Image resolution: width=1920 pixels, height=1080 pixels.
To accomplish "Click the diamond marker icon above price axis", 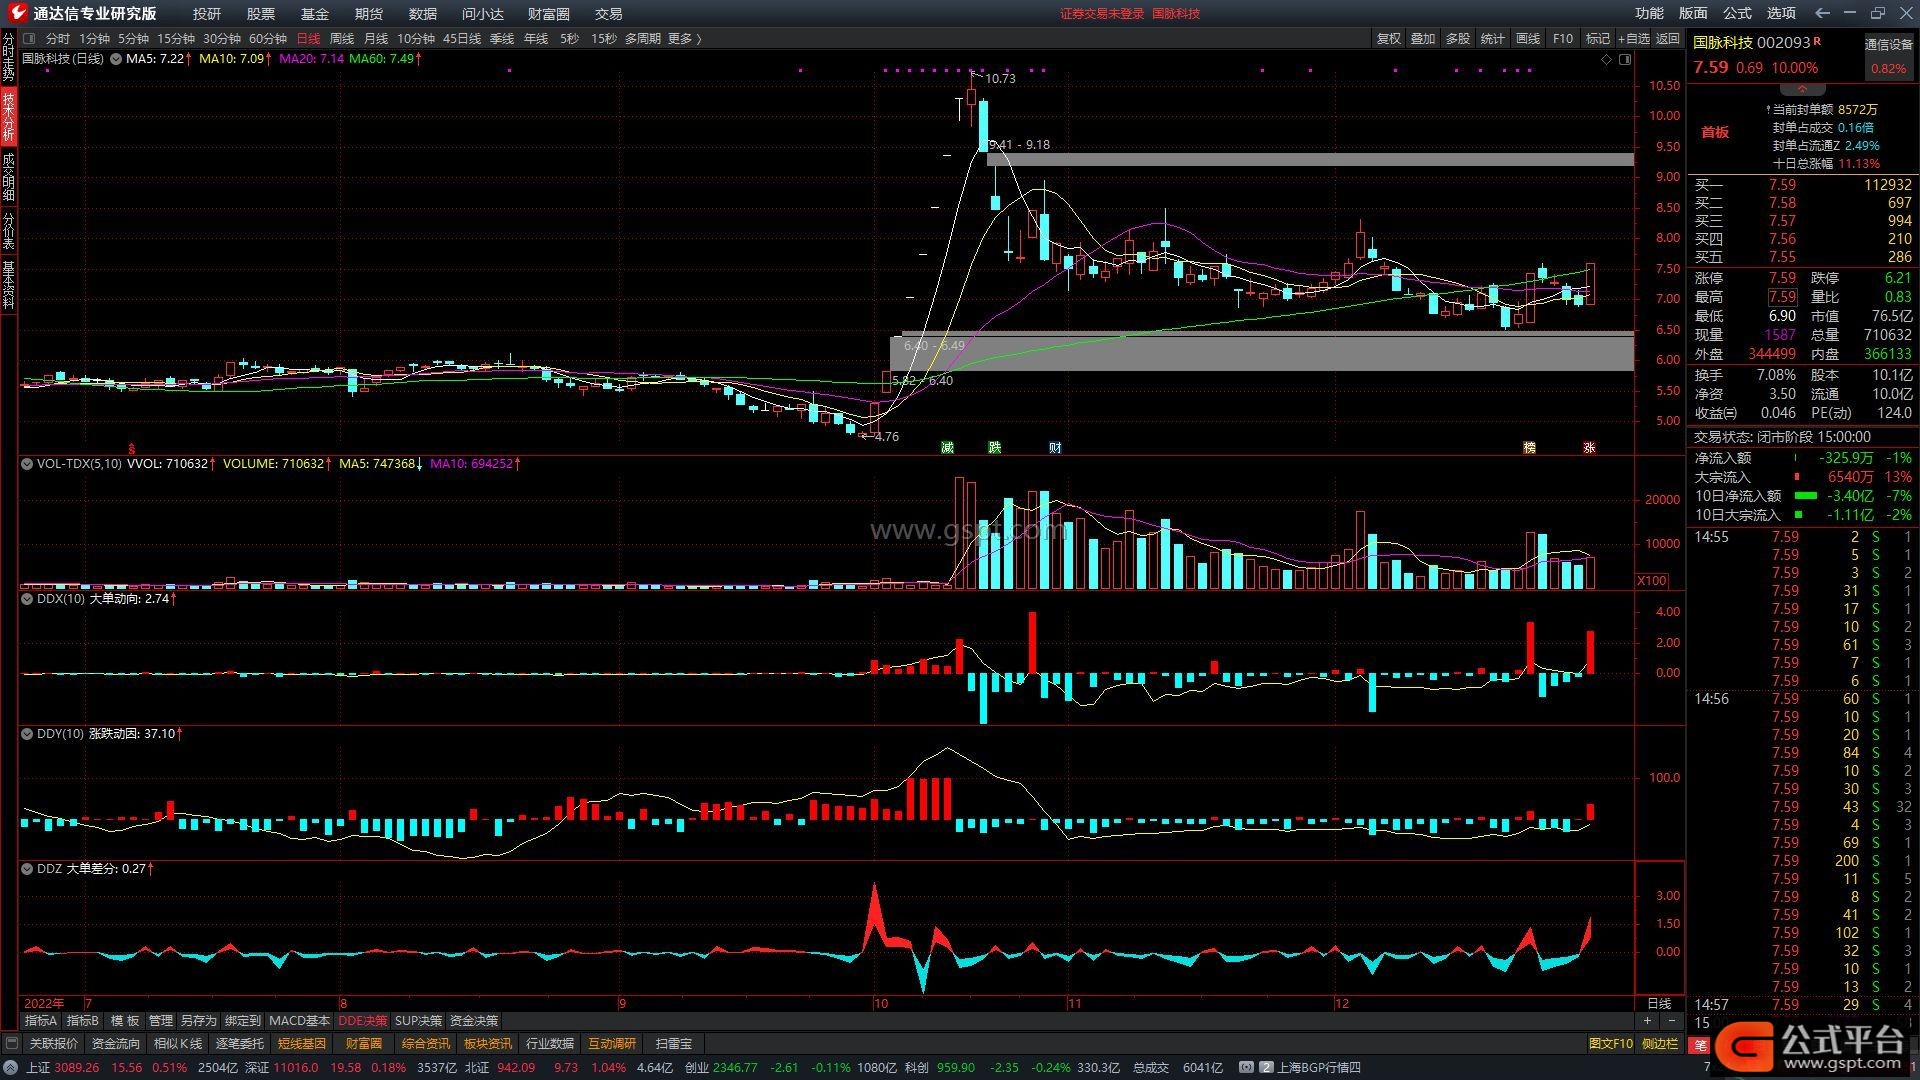I will (x=1607, y=60).
